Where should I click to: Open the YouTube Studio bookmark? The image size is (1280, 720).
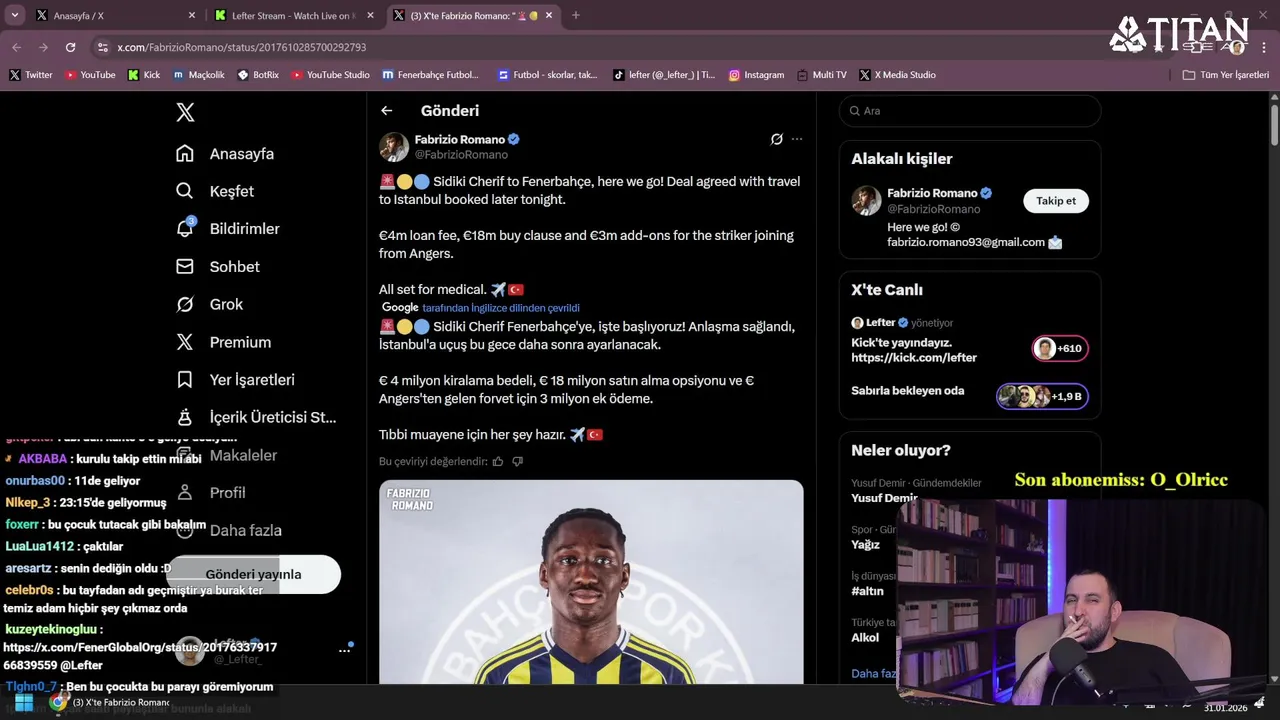pos(330,75)
